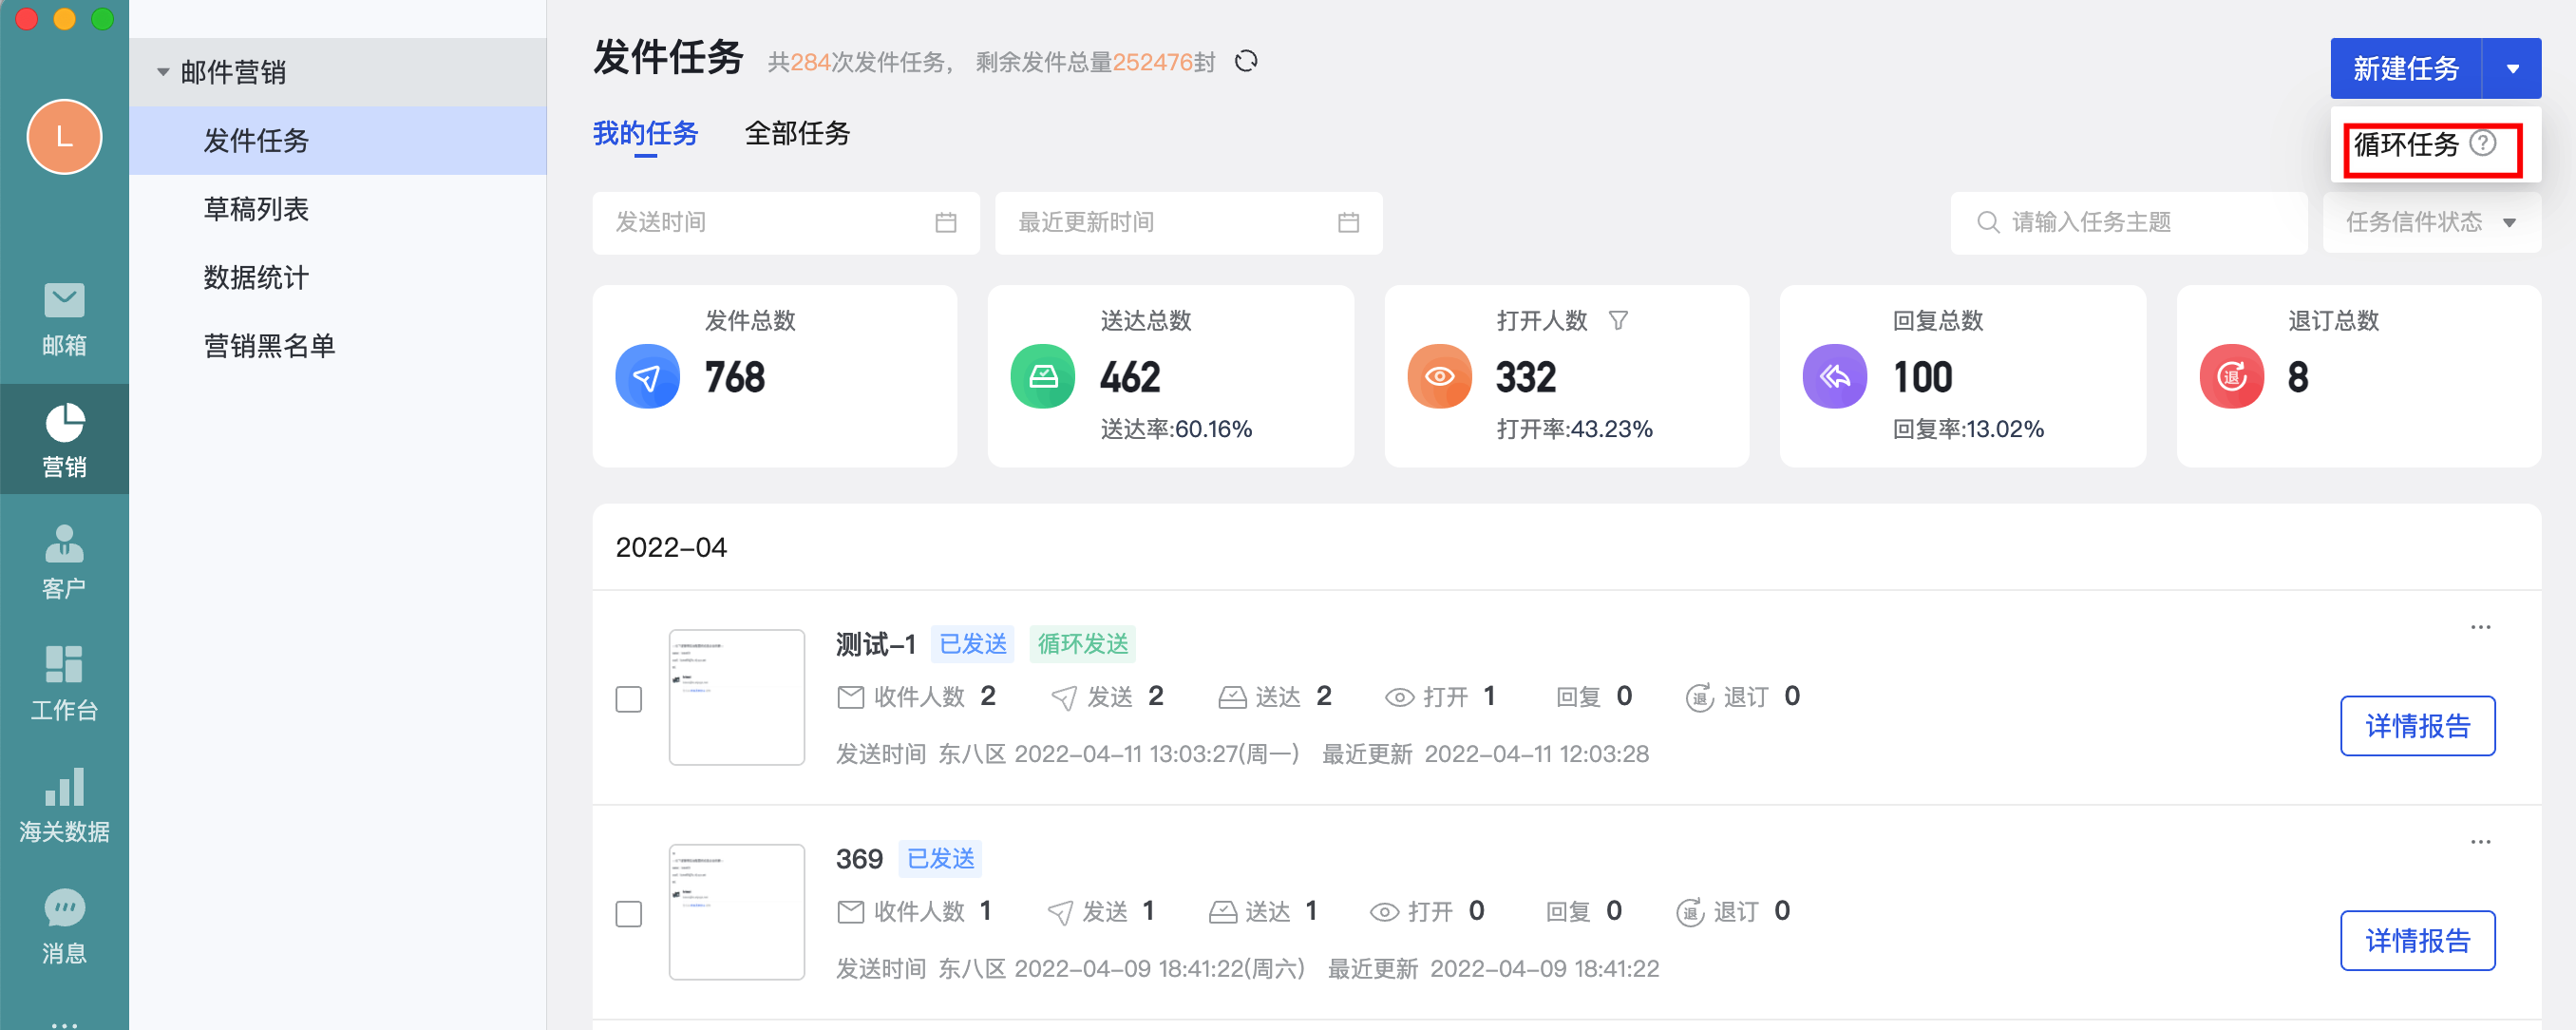This screenshot has height=1030, width=2576.
Task: Open the 海关数据 customs data icon
Action: [x=64, y=804]
